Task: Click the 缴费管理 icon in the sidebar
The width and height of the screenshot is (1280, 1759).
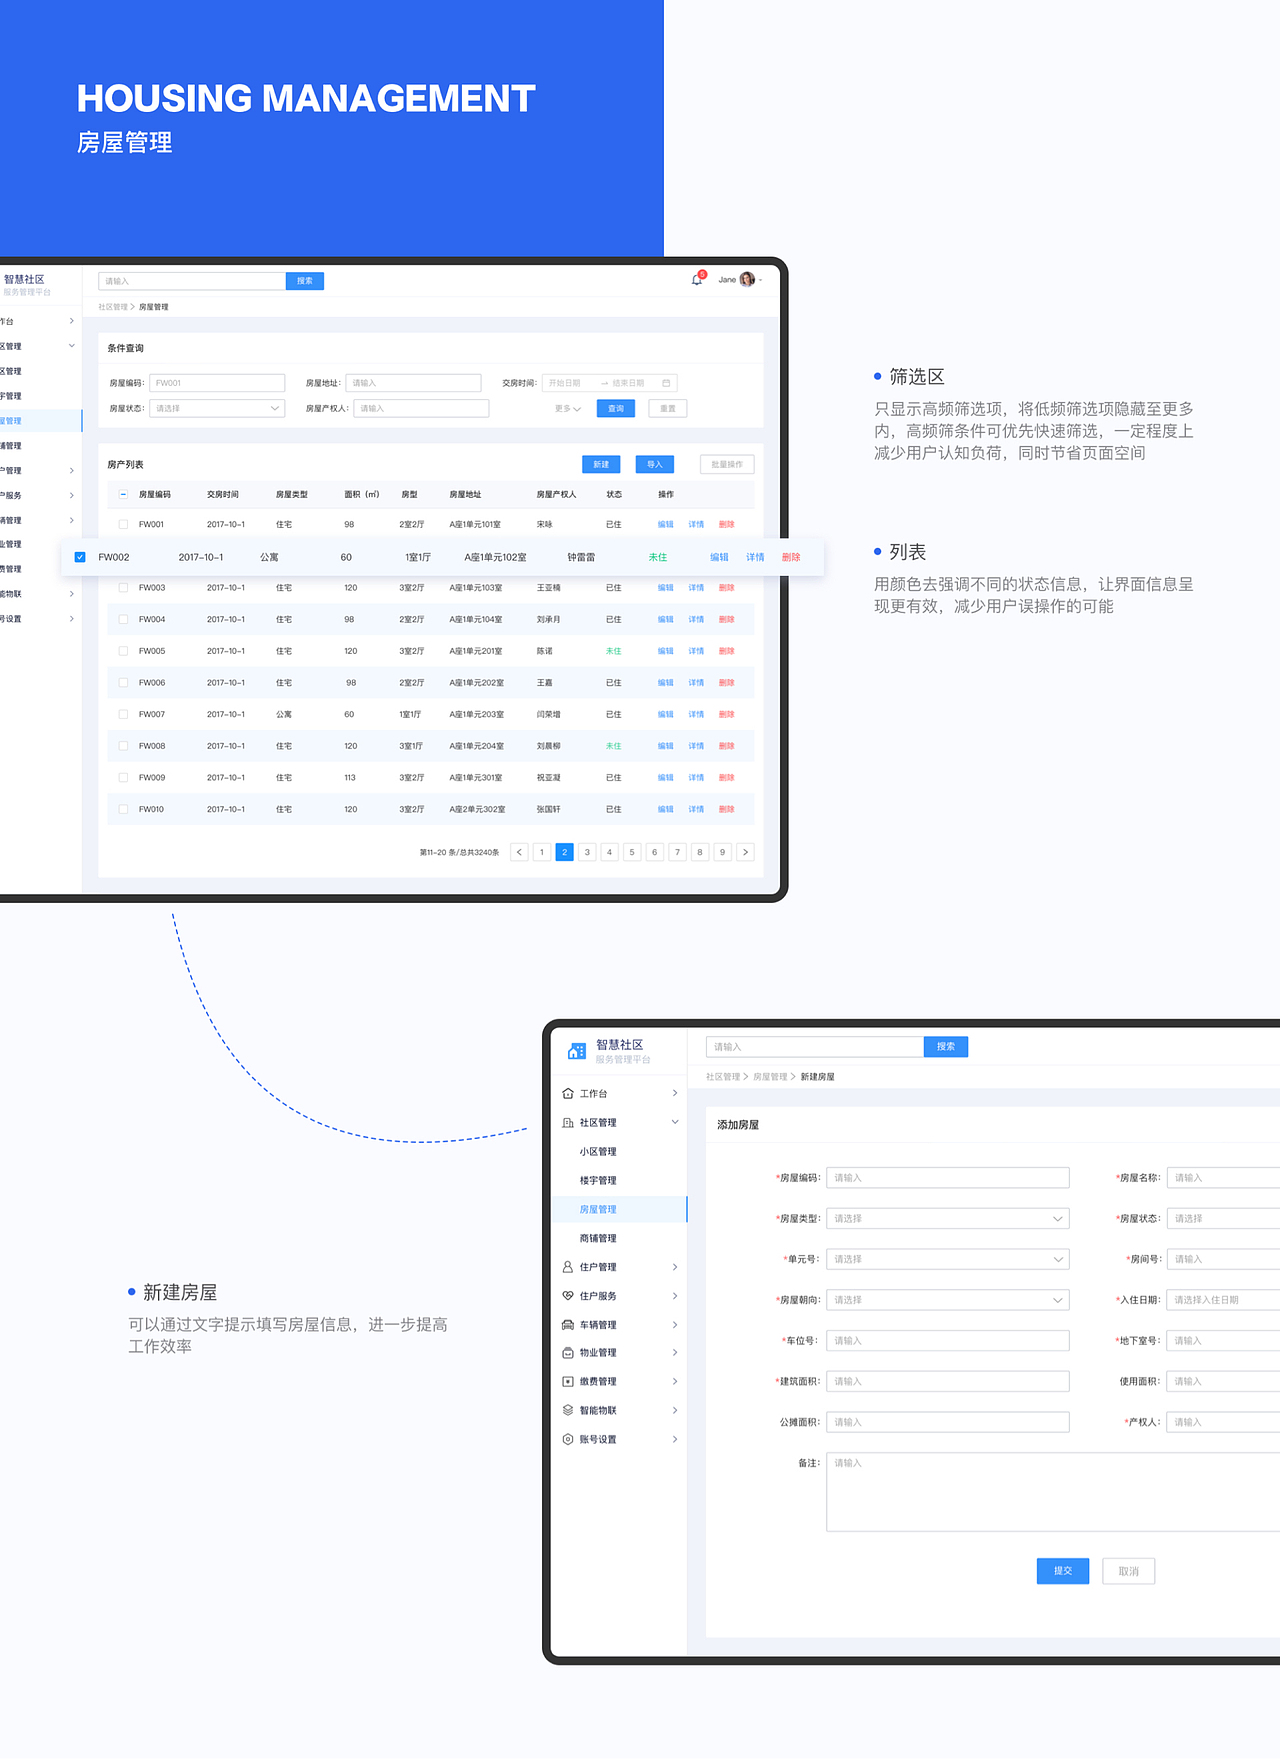Action: 568,1382
